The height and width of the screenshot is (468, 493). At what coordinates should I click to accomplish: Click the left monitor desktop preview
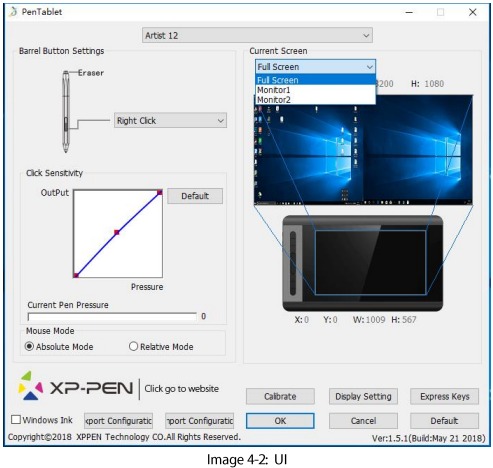pyautogui.click(x=308, y=150)
